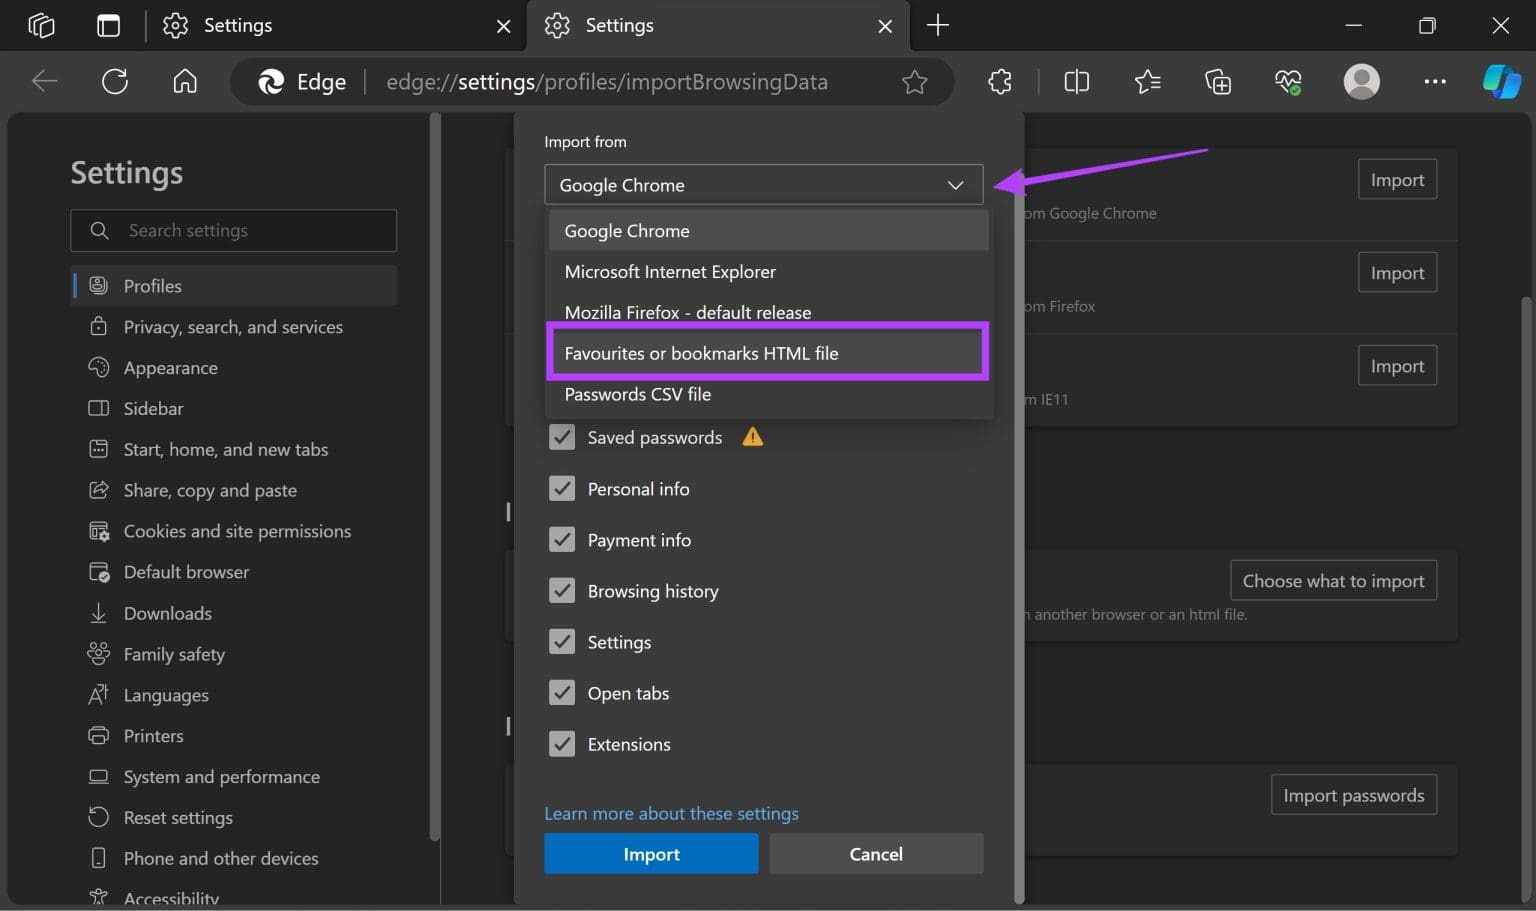Uncheck the Payment info checkbox
This screenshot has height=911, width=1536.
point(562,539)
